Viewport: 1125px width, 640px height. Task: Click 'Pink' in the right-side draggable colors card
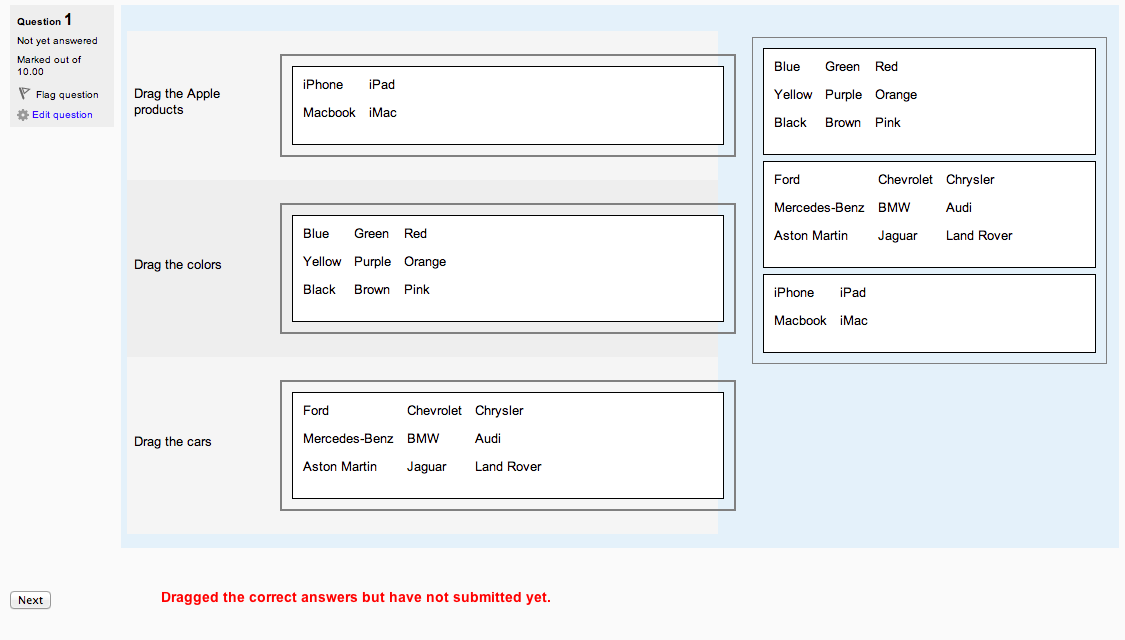click(x=888, y=123)
